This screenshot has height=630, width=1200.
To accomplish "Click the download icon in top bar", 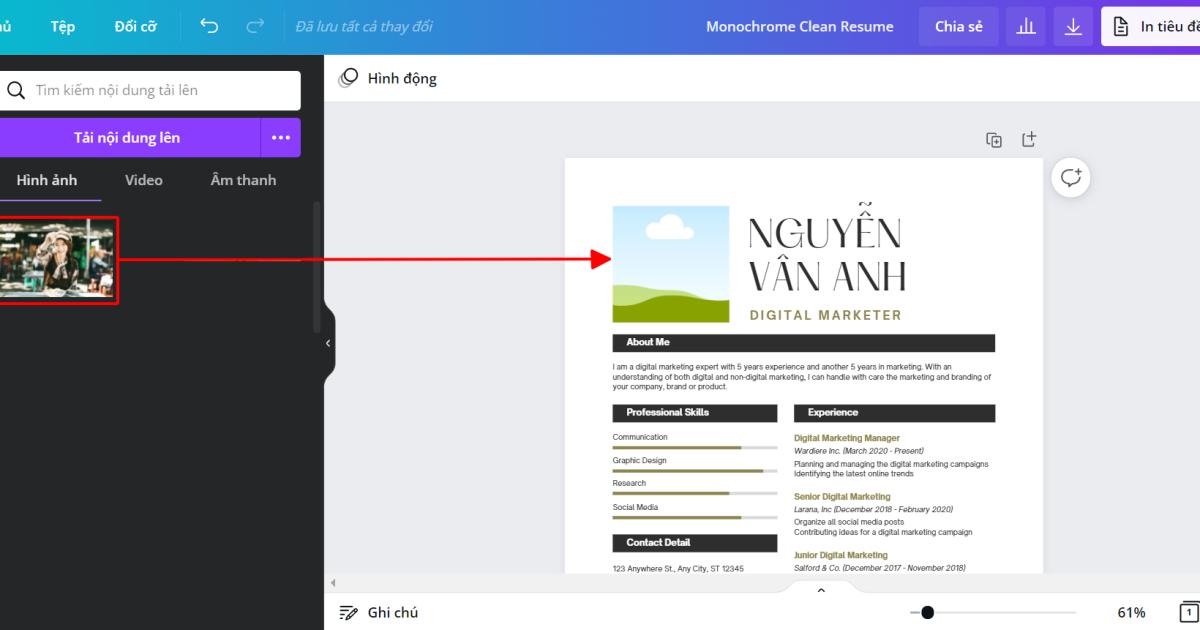I will point(1073,26).
